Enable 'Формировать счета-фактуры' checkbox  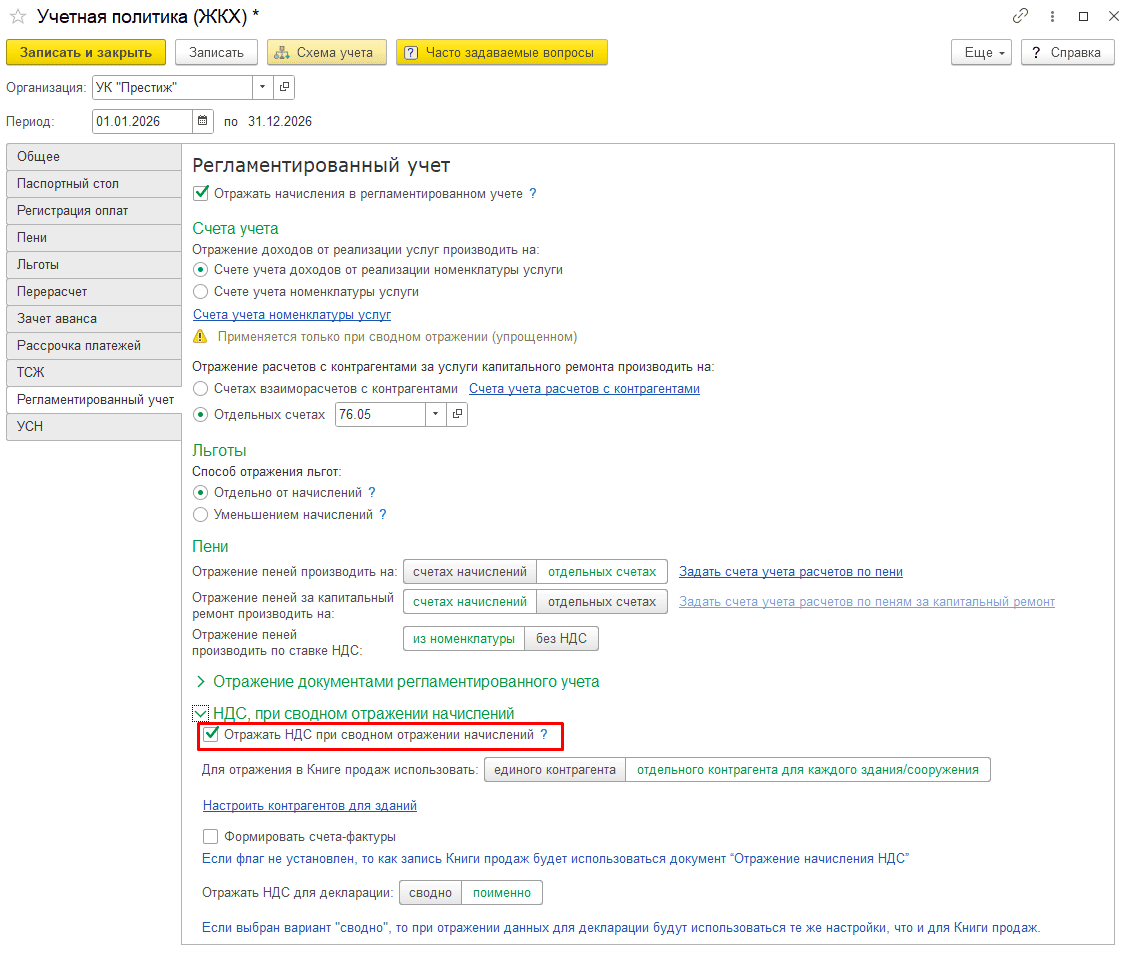(x=210, y=837)
